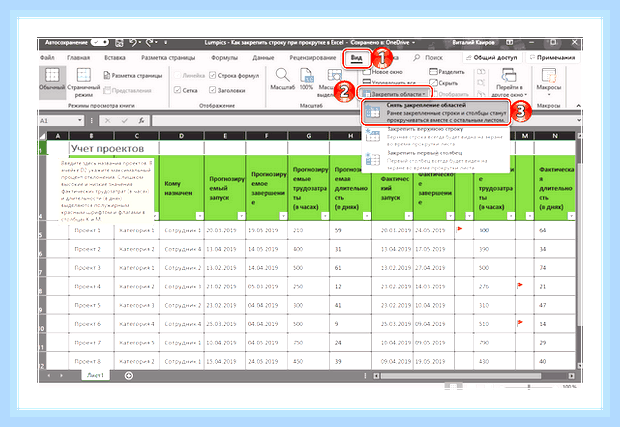
Task: Click red flag in Проект 4 row
Action: click(x=520, y=285)
